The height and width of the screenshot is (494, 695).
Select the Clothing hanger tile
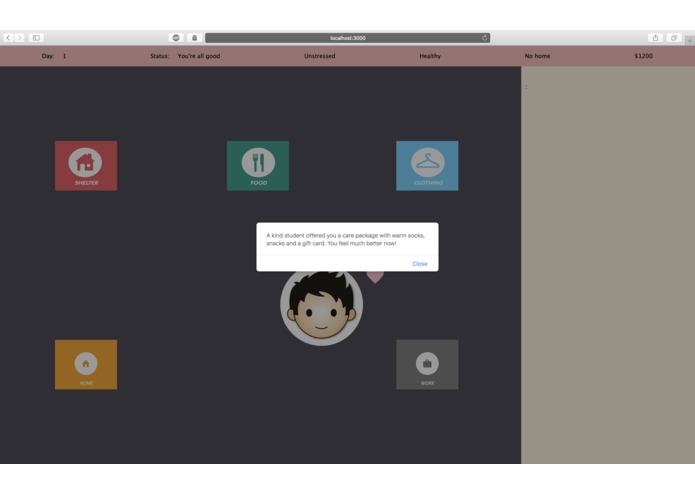click(427, 166)
